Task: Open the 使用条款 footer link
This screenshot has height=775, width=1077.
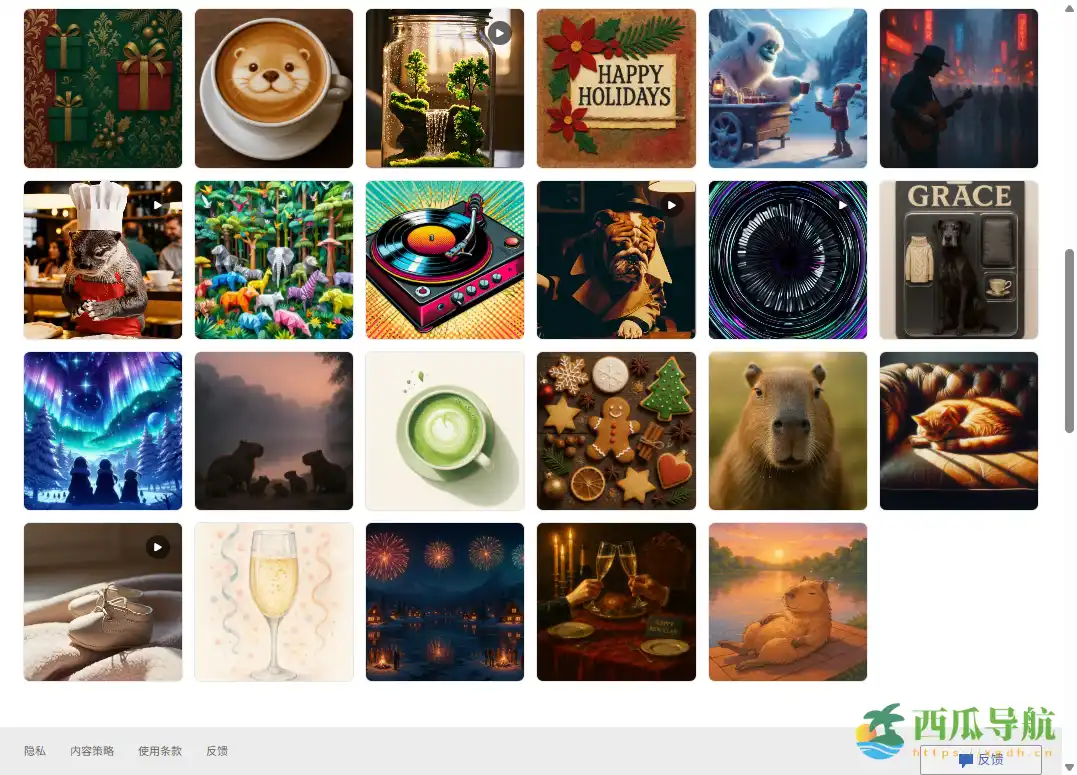Action: click(160, 751)
